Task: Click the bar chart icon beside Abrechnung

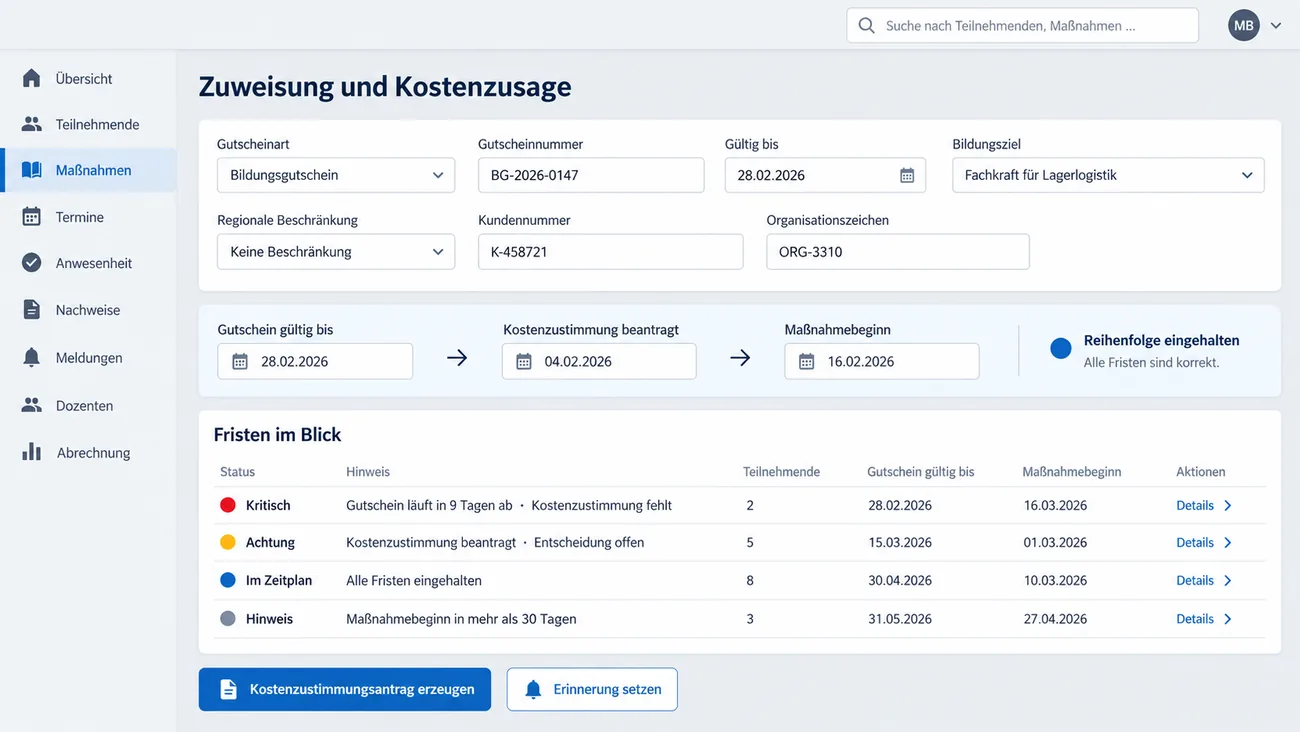Action: click(x=32, y=452)
